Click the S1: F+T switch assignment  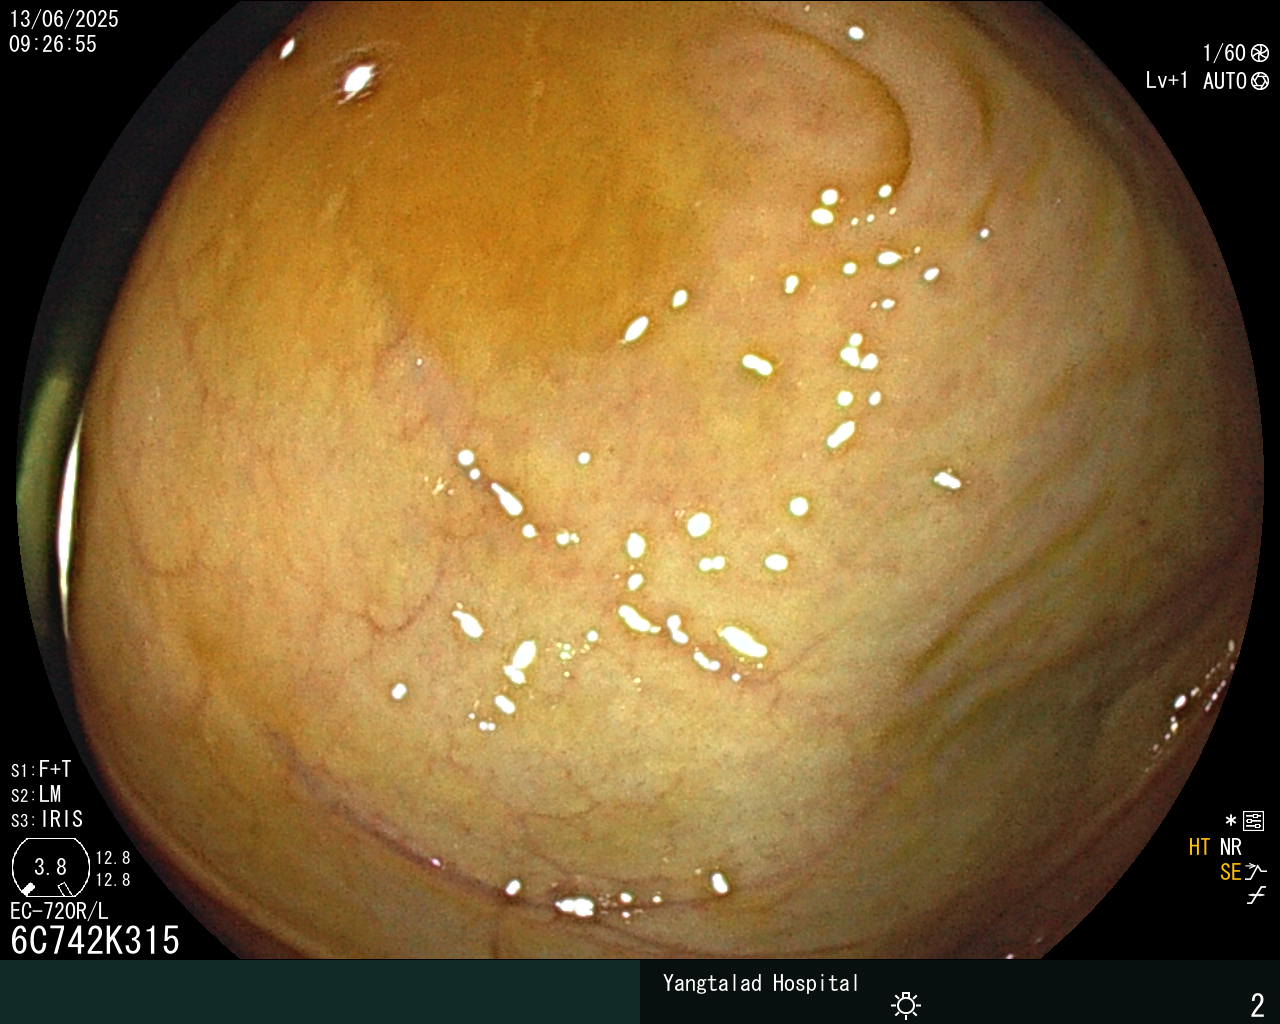click(41, 770)
